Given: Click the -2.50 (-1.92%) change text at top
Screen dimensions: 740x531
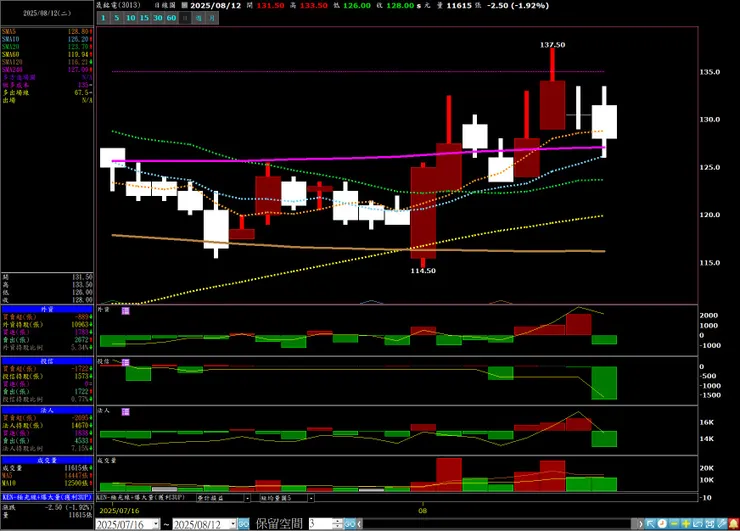Looking at the screenshot, I should (x=518, y=6).
